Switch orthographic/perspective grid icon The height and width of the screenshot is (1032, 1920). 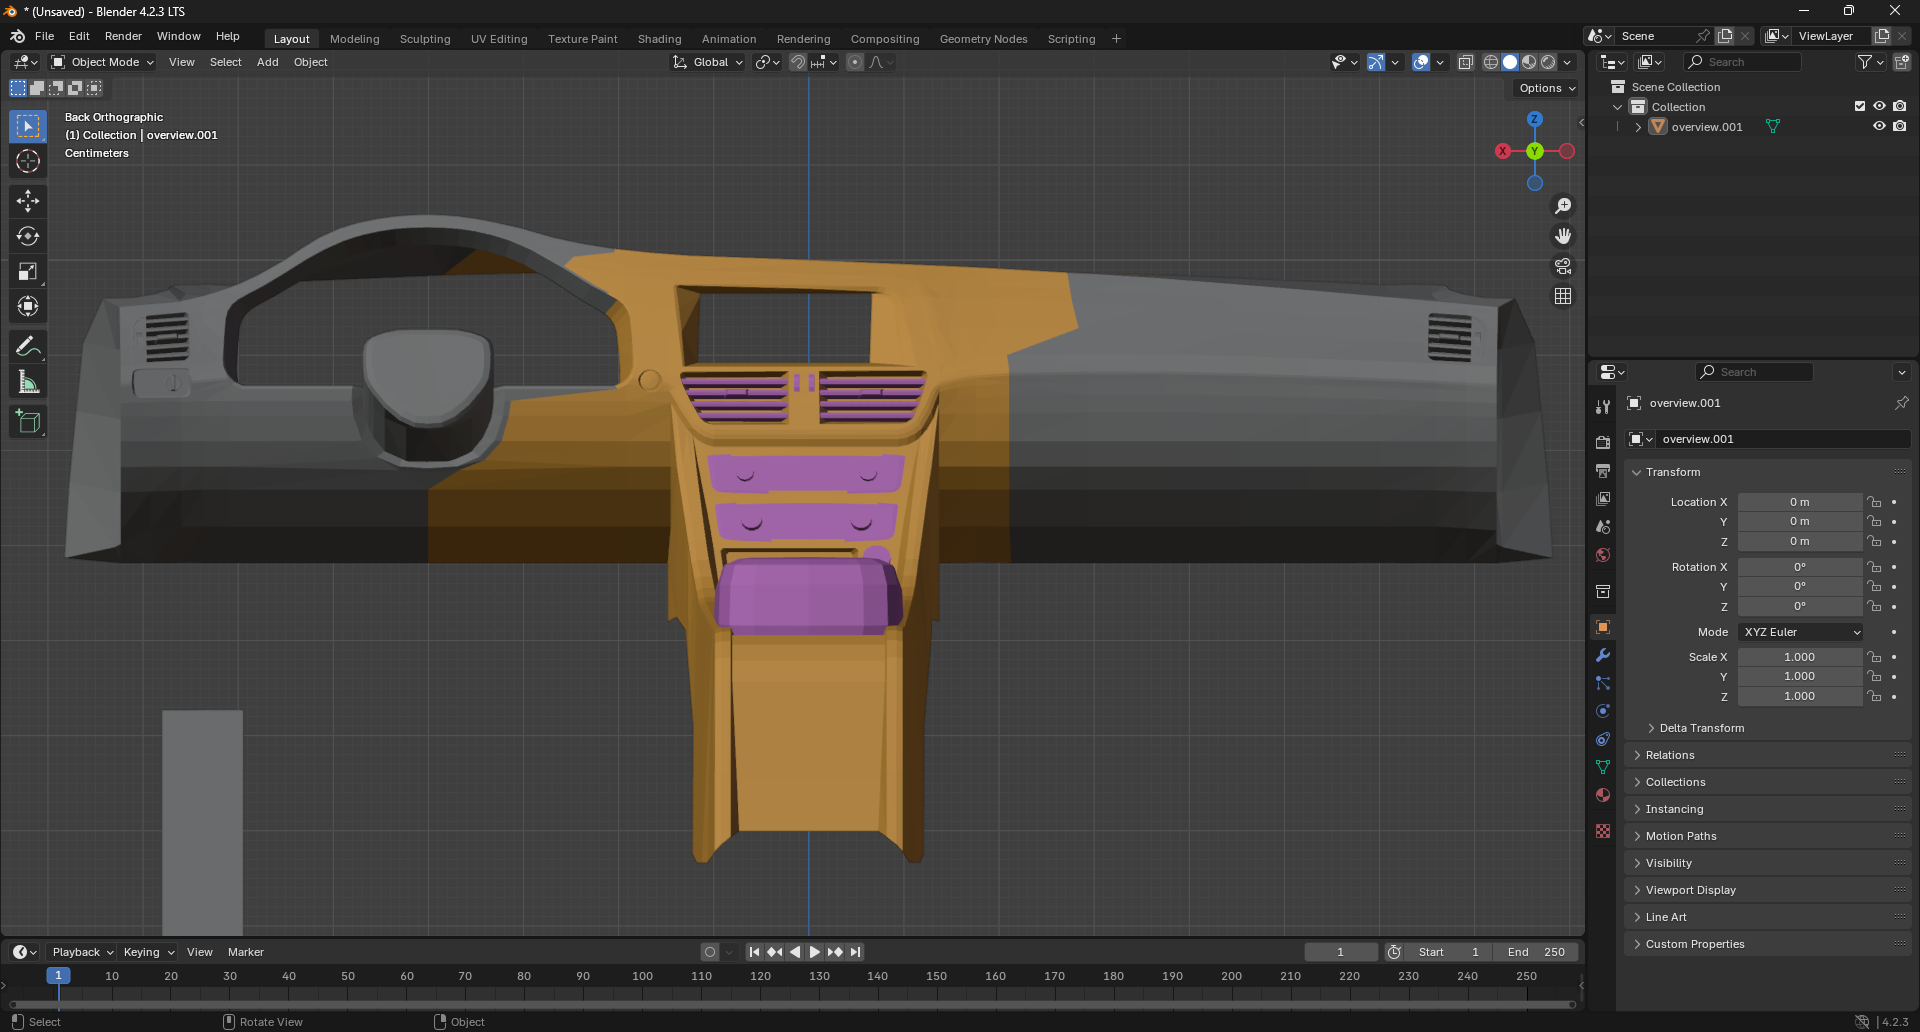point(1563,296)
